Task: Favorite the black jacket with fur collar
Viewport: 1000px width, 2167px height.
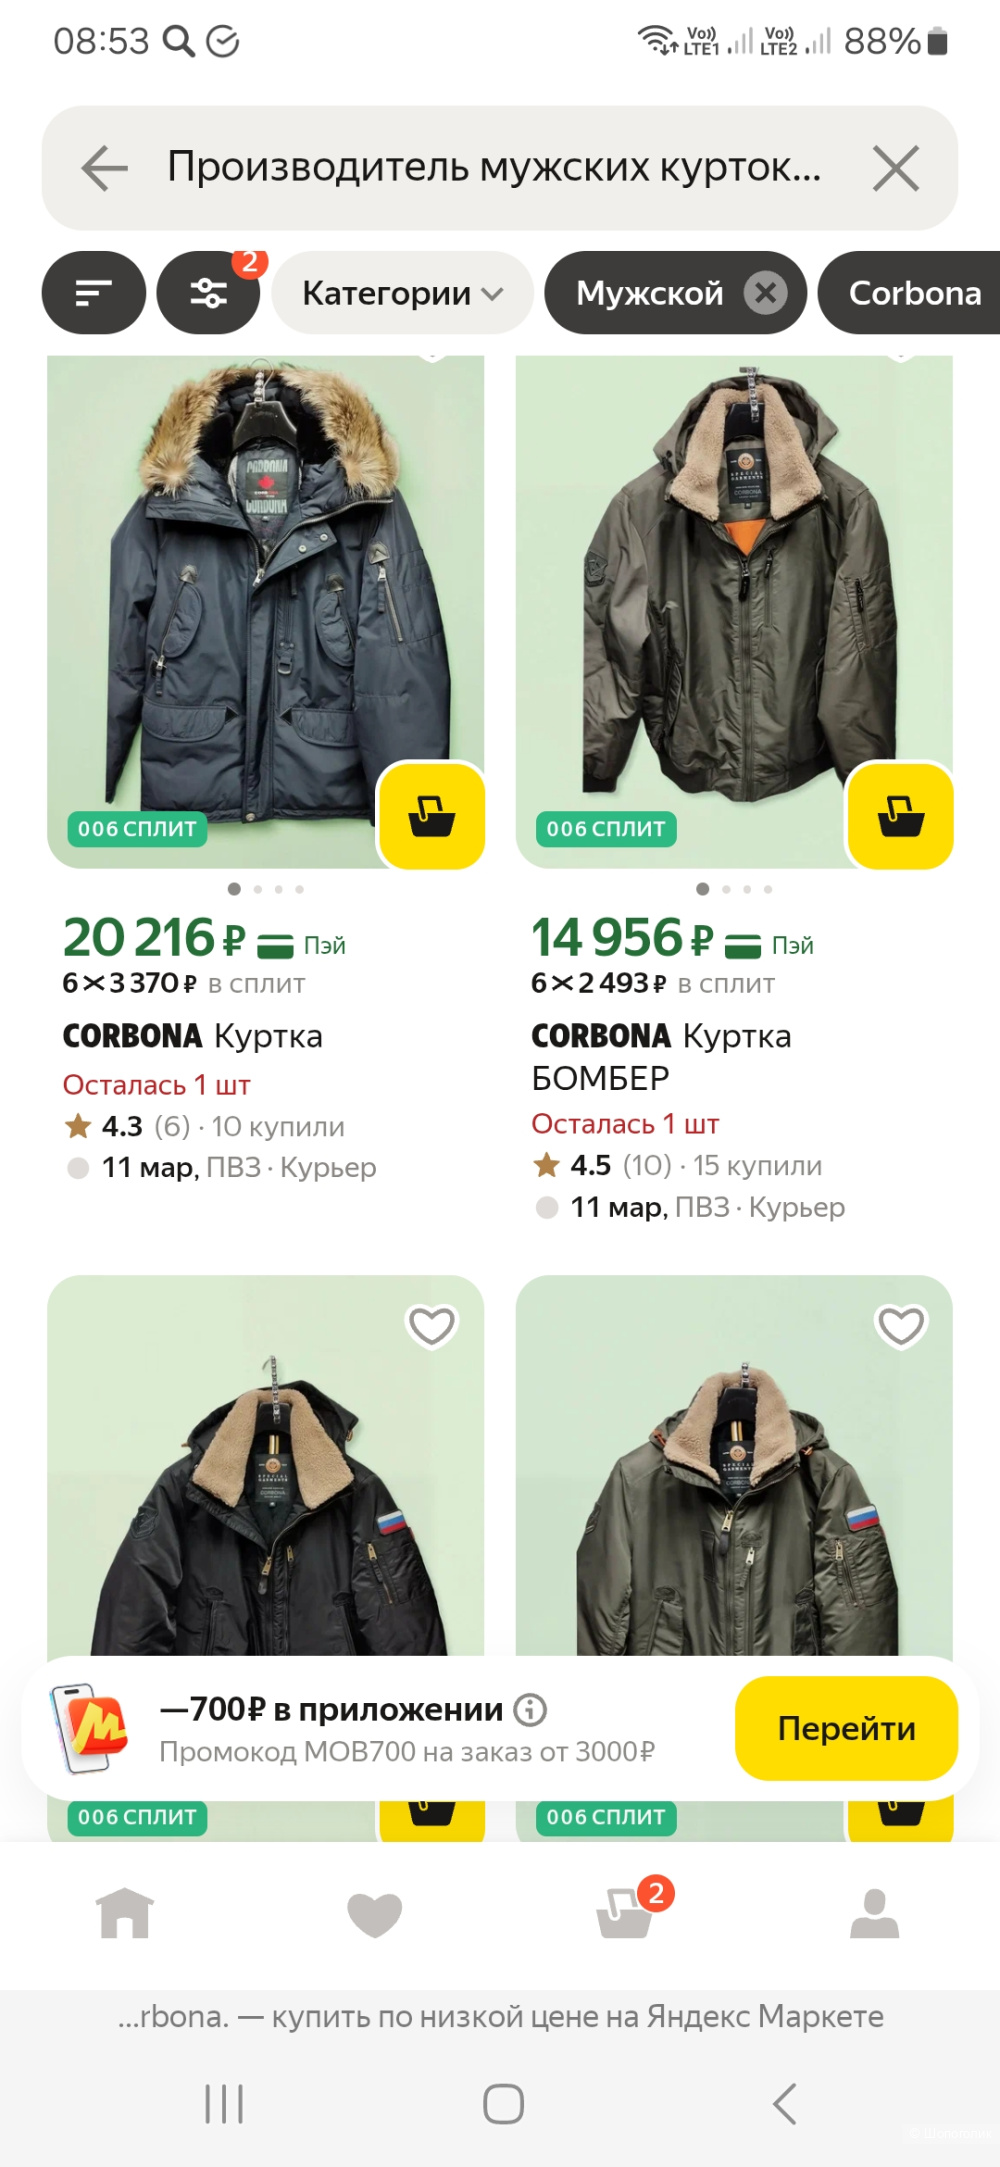Action: pyautogui.click(x=431, y=1325)
